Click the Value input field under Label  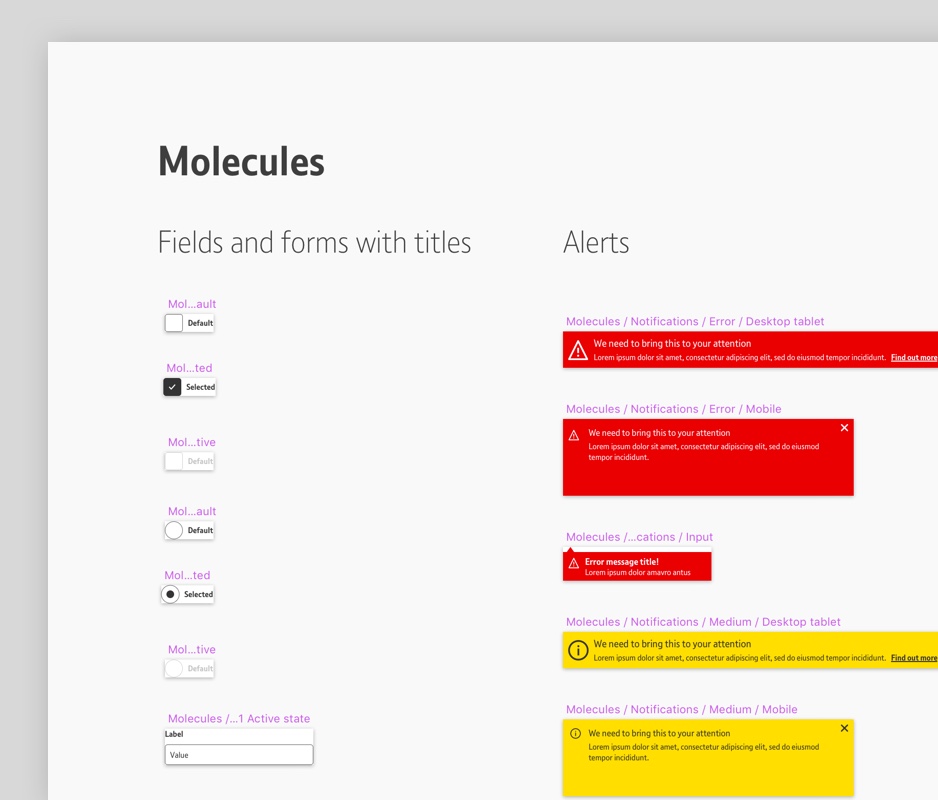(238, 754)
